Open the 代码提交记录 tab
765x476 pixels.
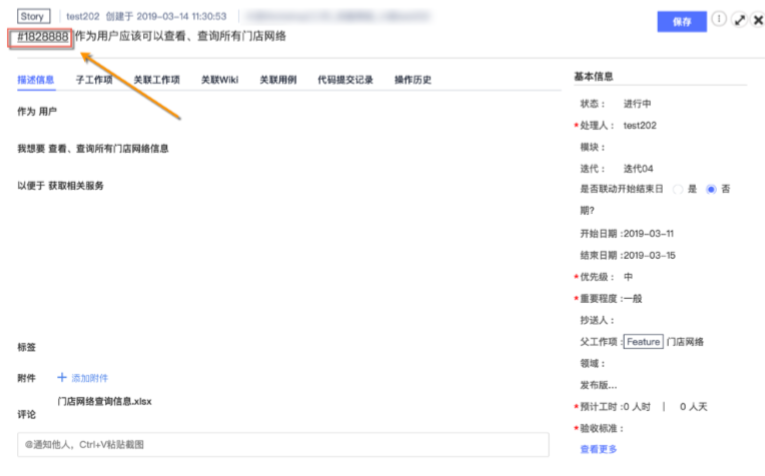[x=345, y=80]
